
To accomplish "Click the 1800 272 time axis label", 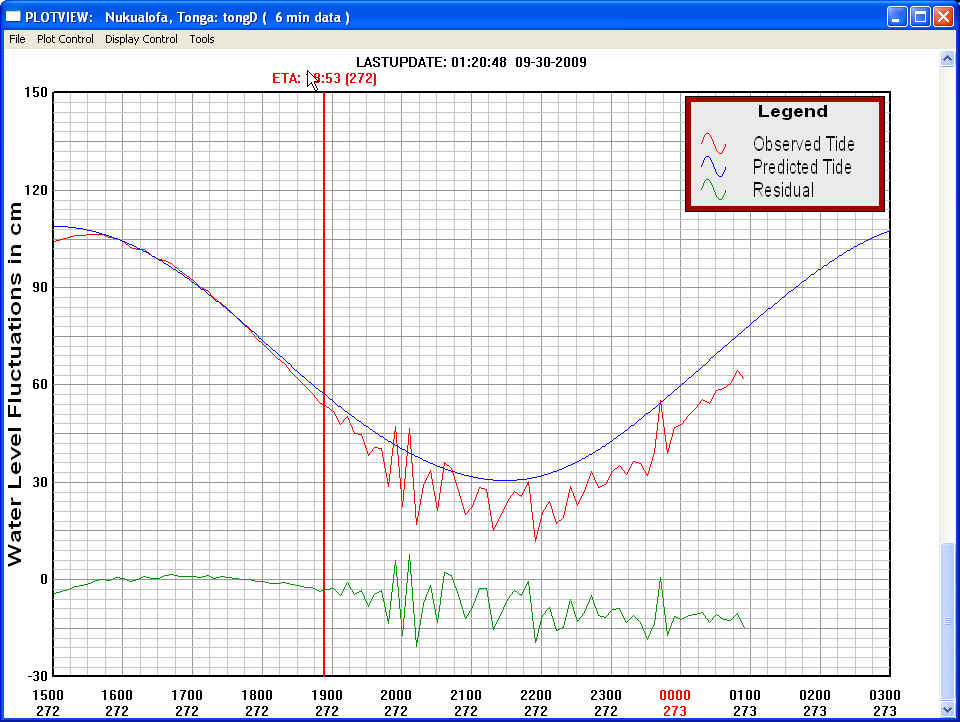I will coord(257,703).
